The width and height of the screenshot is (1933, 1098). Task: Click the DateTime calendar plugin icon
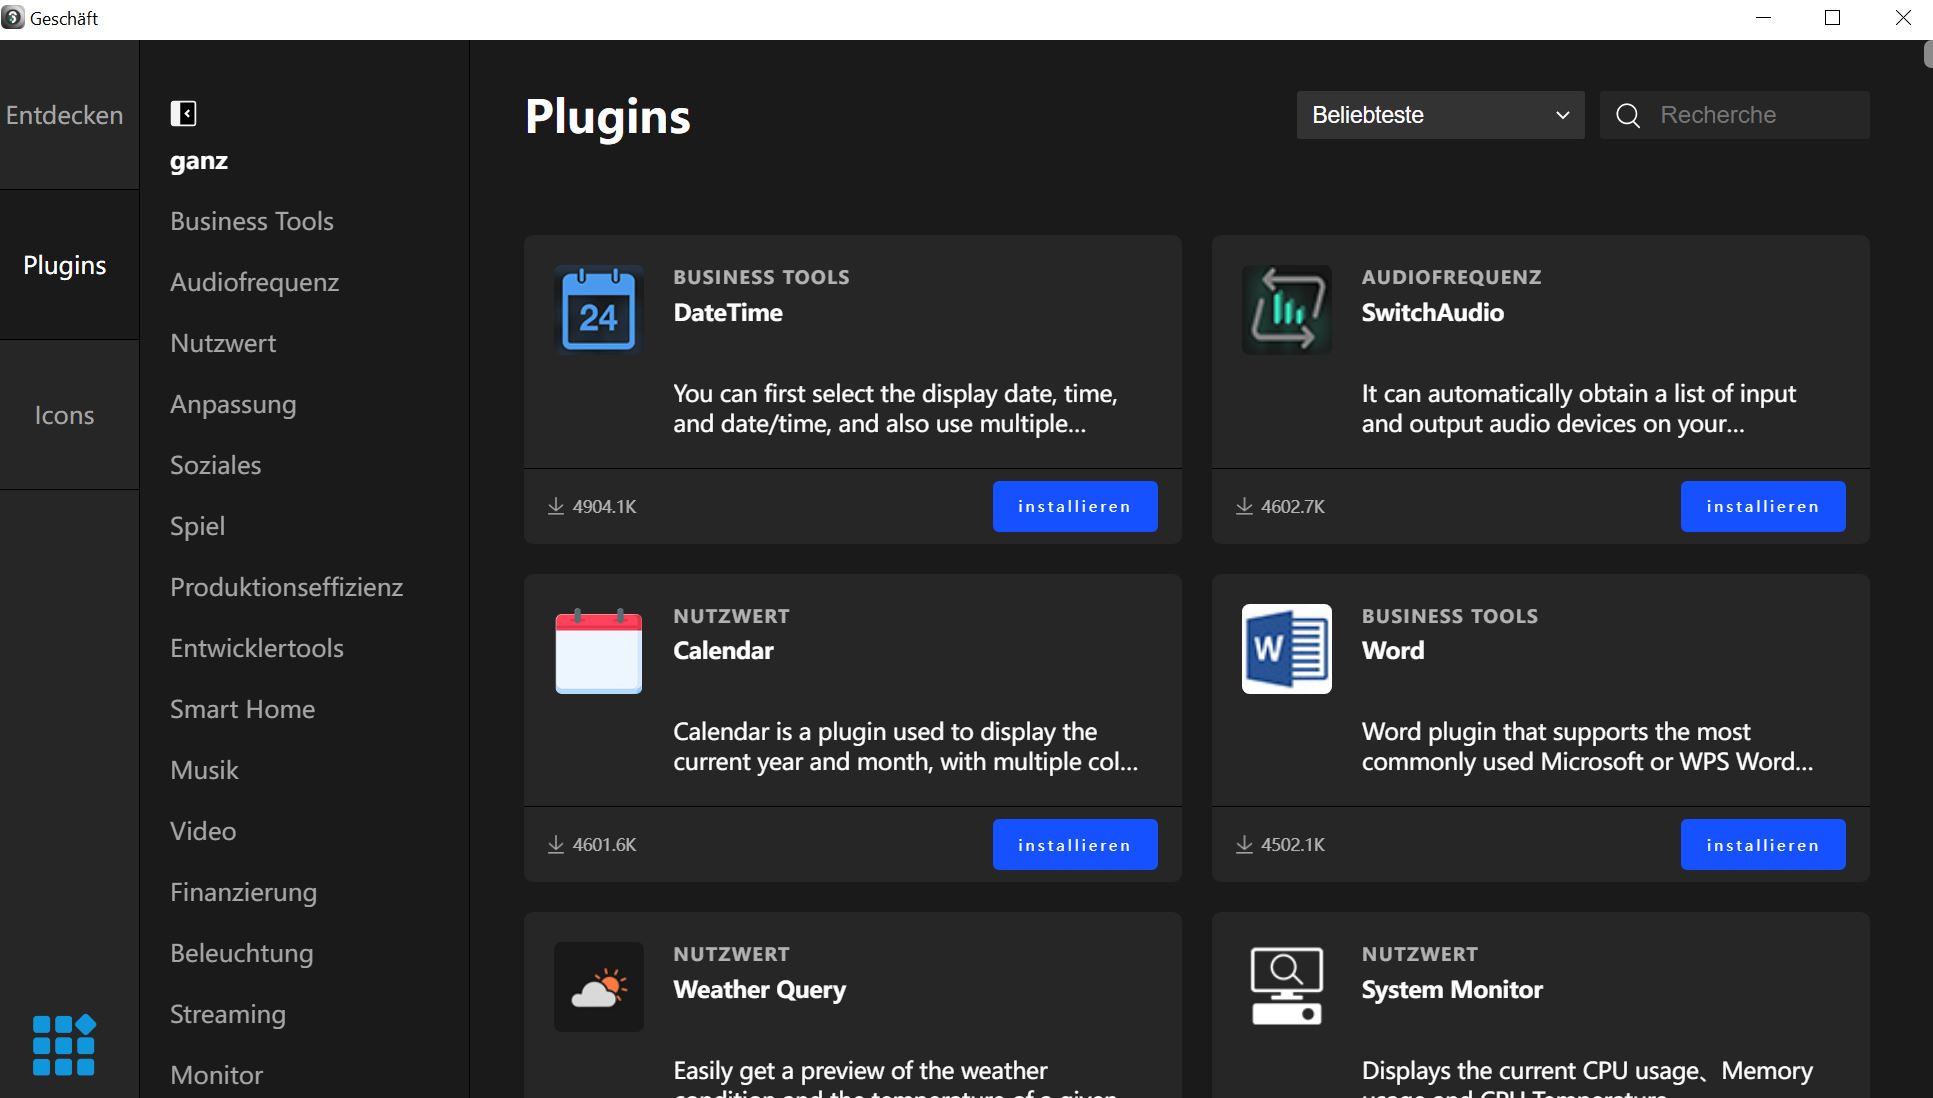(x=598, y=310)
